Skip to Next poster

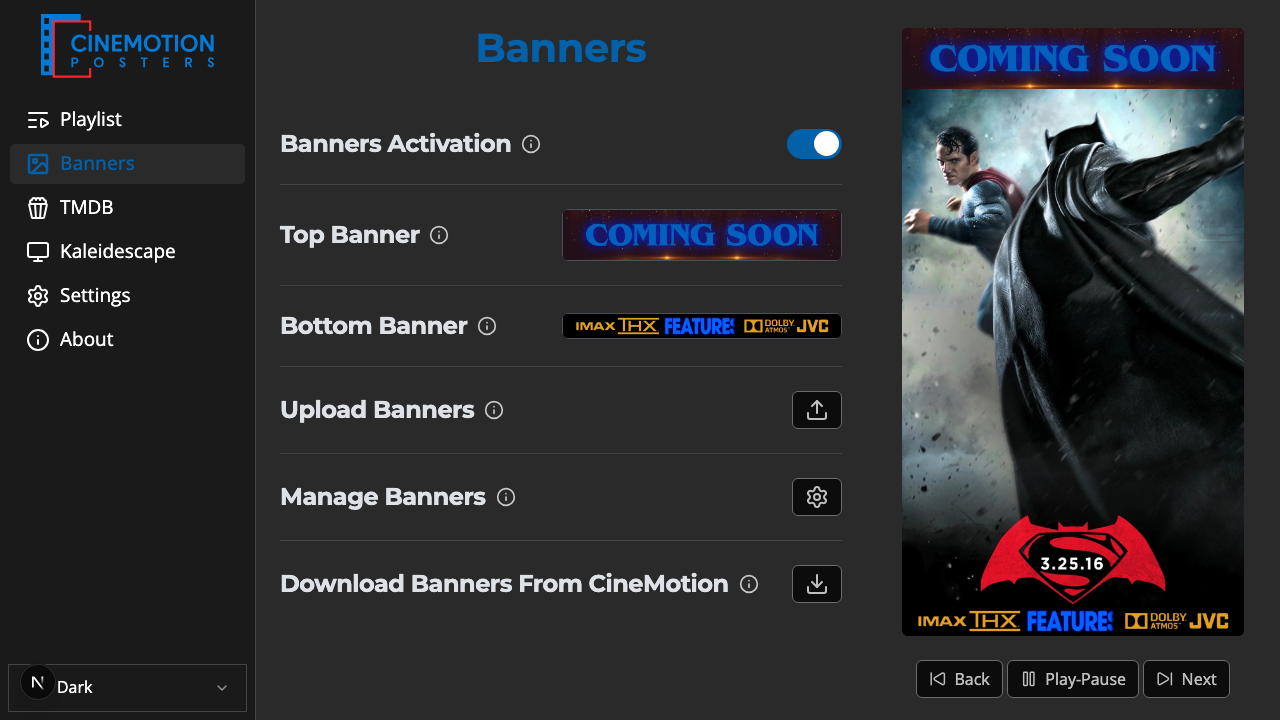pos(1186,679)
